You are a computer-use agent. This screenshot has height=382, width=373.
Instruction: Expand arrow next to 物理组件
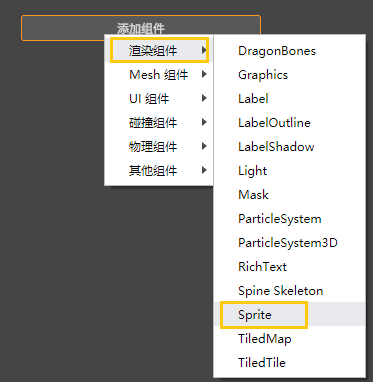point(204,146)
